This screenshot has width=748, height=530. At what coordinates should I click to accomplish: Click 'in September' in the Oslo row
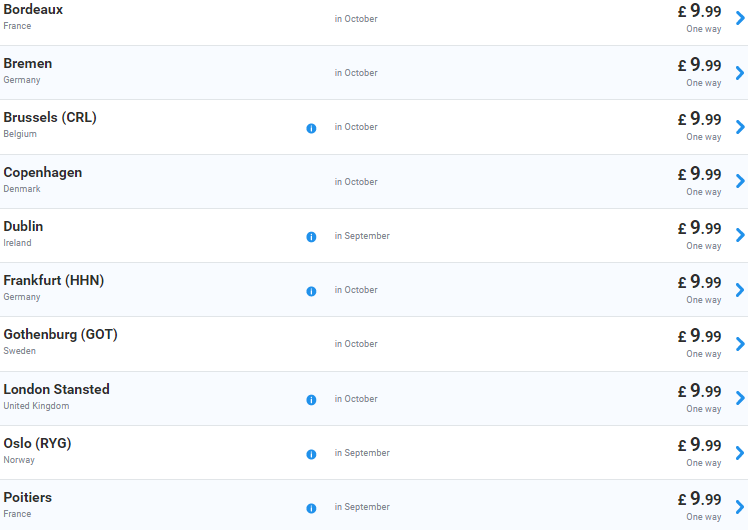click(362, 453)
